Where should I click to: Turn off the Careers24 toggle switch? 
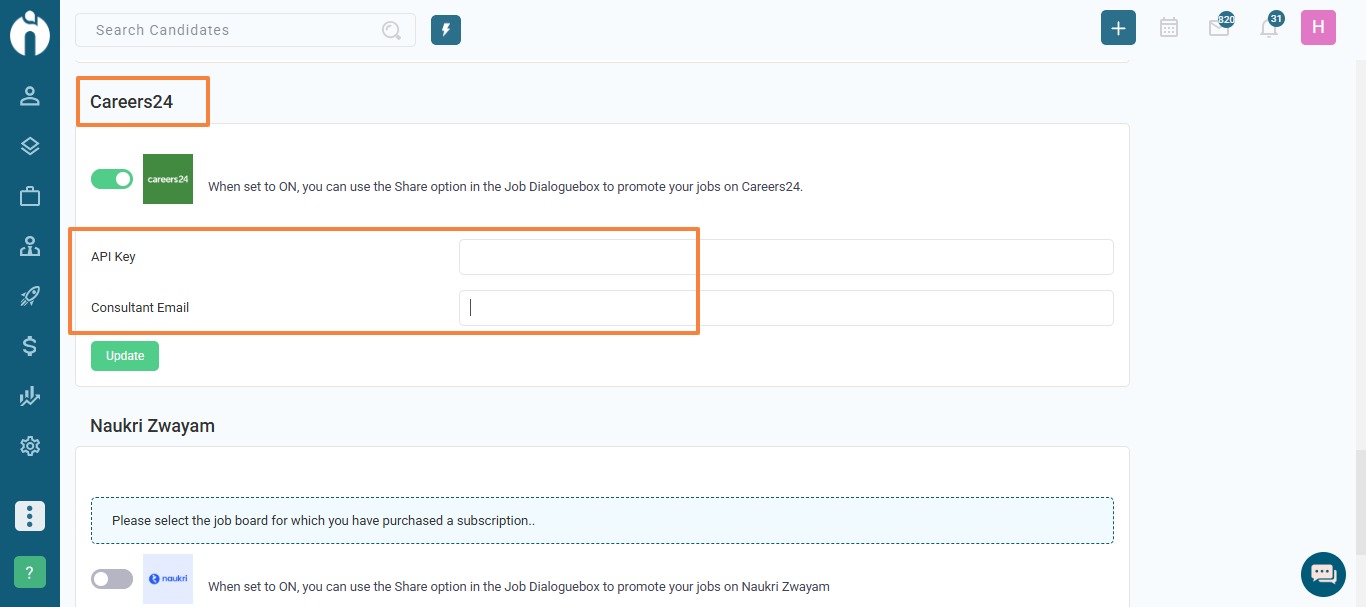(112, 179)
